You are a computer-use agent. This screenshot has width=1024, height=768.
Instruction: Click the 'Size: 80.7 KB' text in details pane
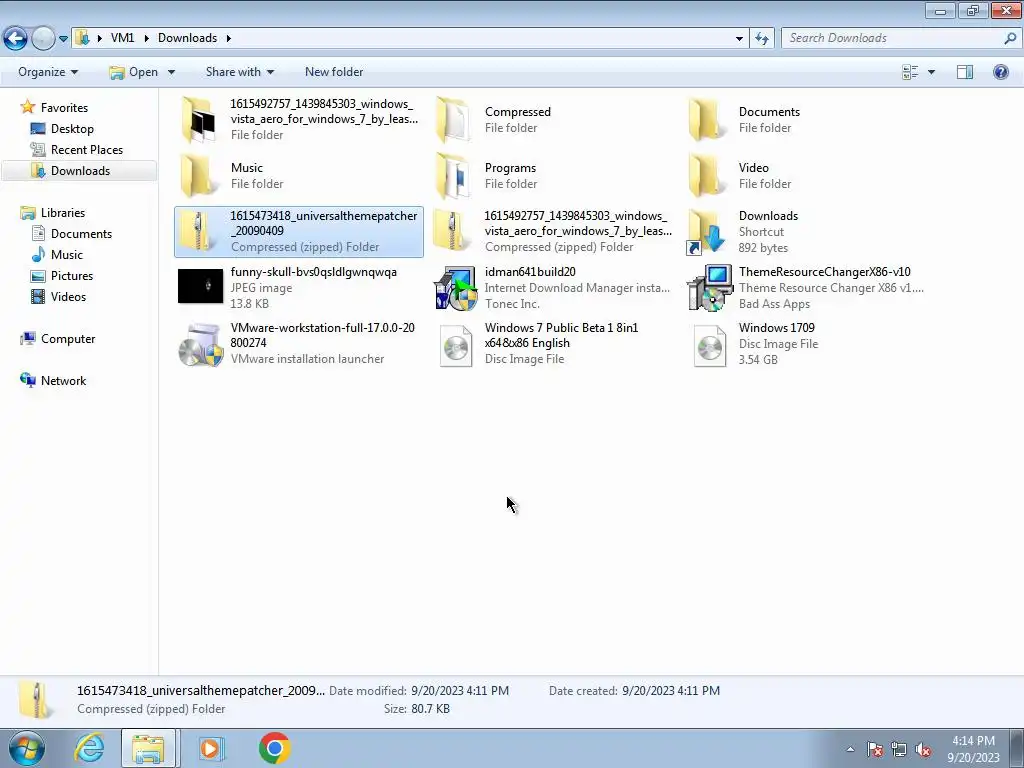coord(417,709)
